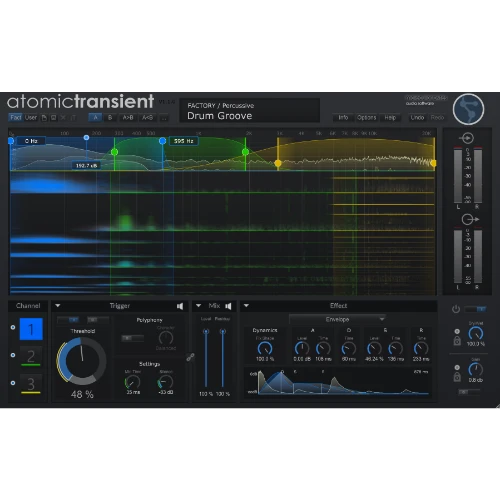This screenshot has height=500, width=500.
Task: Click the delete preset X icon
Action: [63, 118]
